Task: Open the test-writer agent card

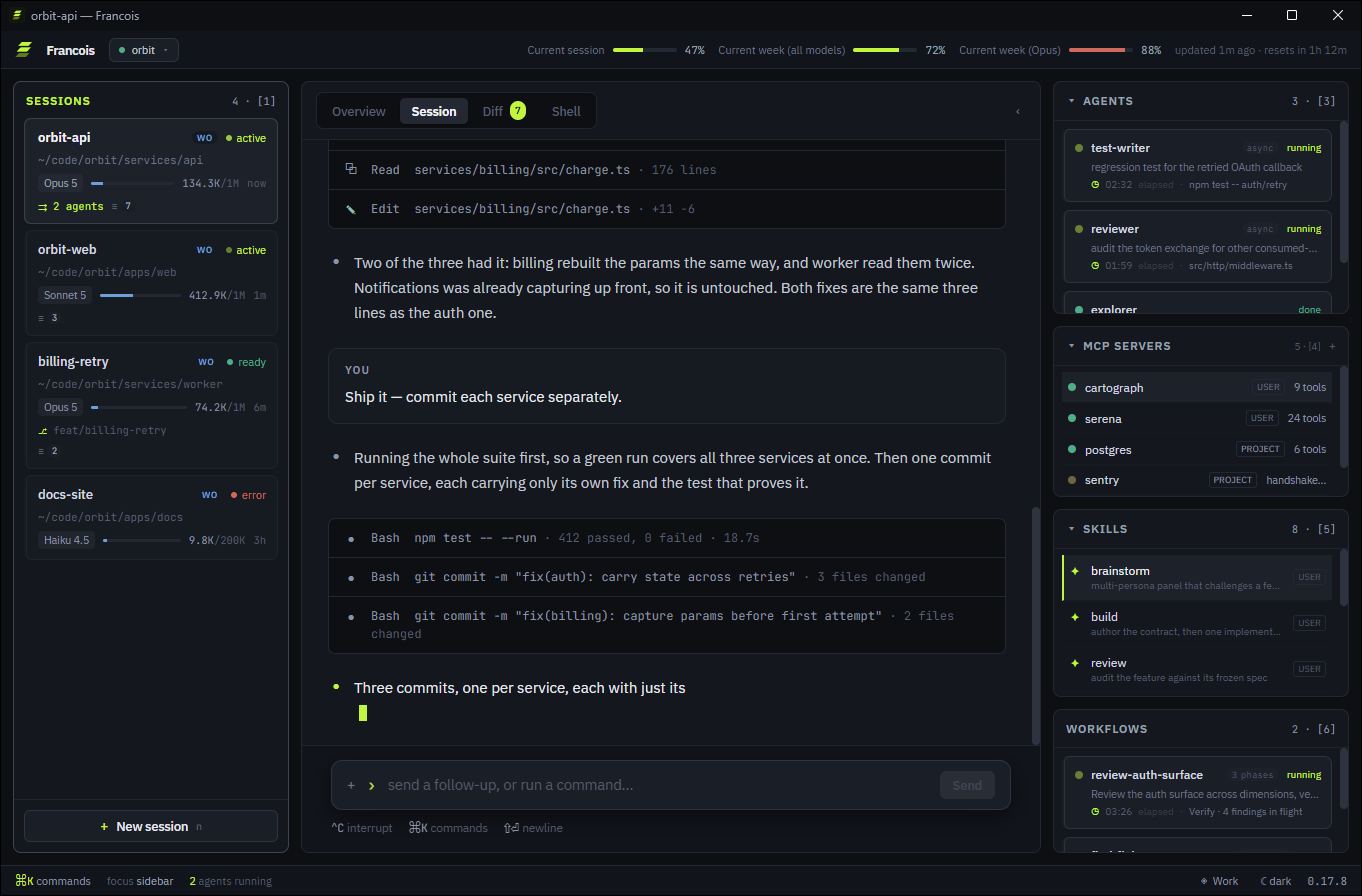Action: point(1197,165)
